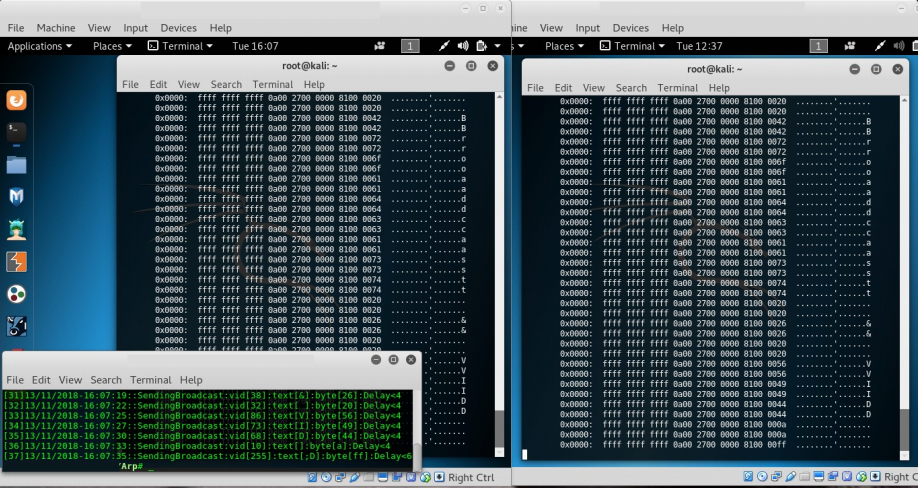Click the volume icon in left VM's top bar
The width and height of the screenshot is (919, 488).
463,46
